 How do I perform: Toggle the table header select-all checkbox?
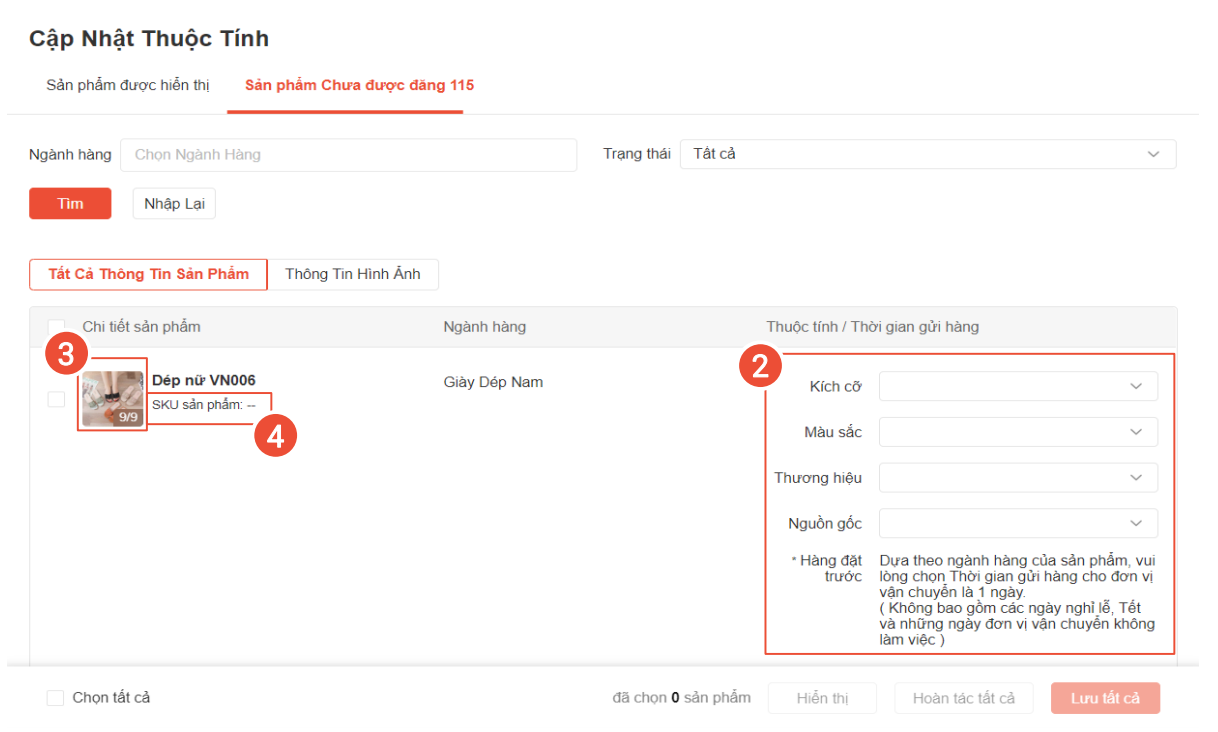[56, 327]
